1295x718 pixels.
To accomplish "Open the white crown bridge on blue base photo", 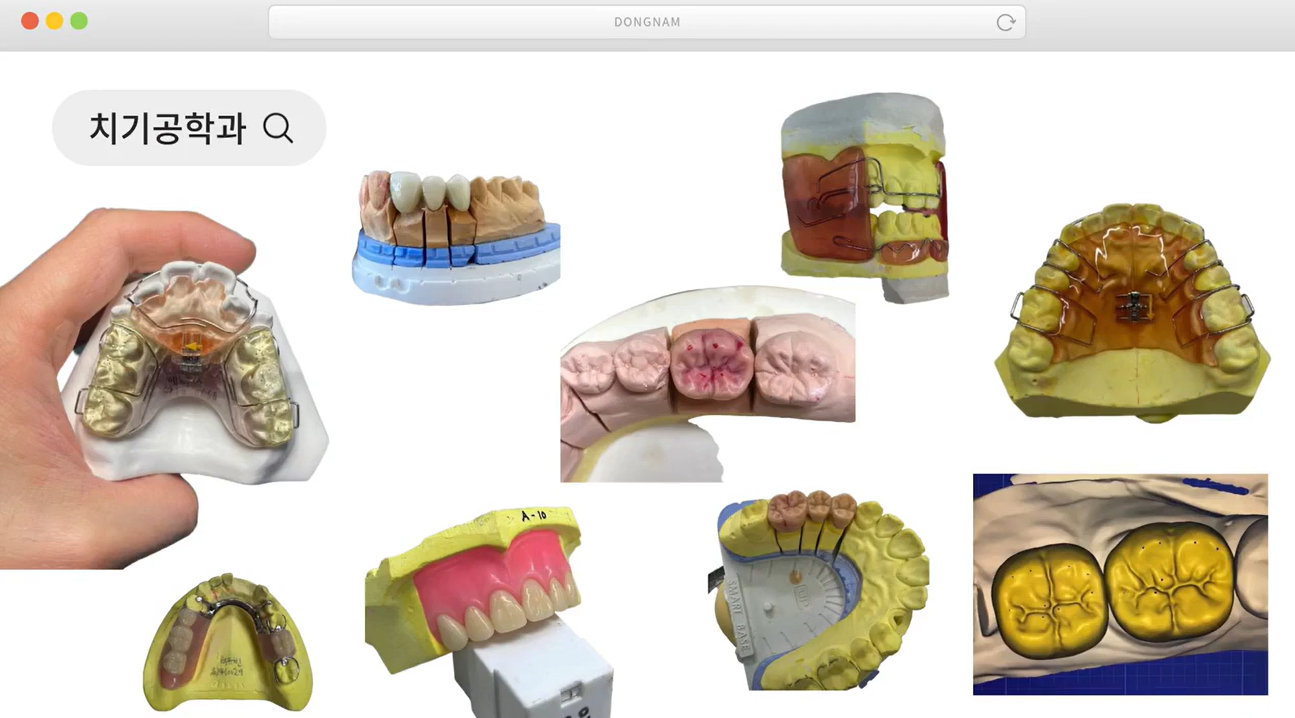I will click(x=456, y=236).
